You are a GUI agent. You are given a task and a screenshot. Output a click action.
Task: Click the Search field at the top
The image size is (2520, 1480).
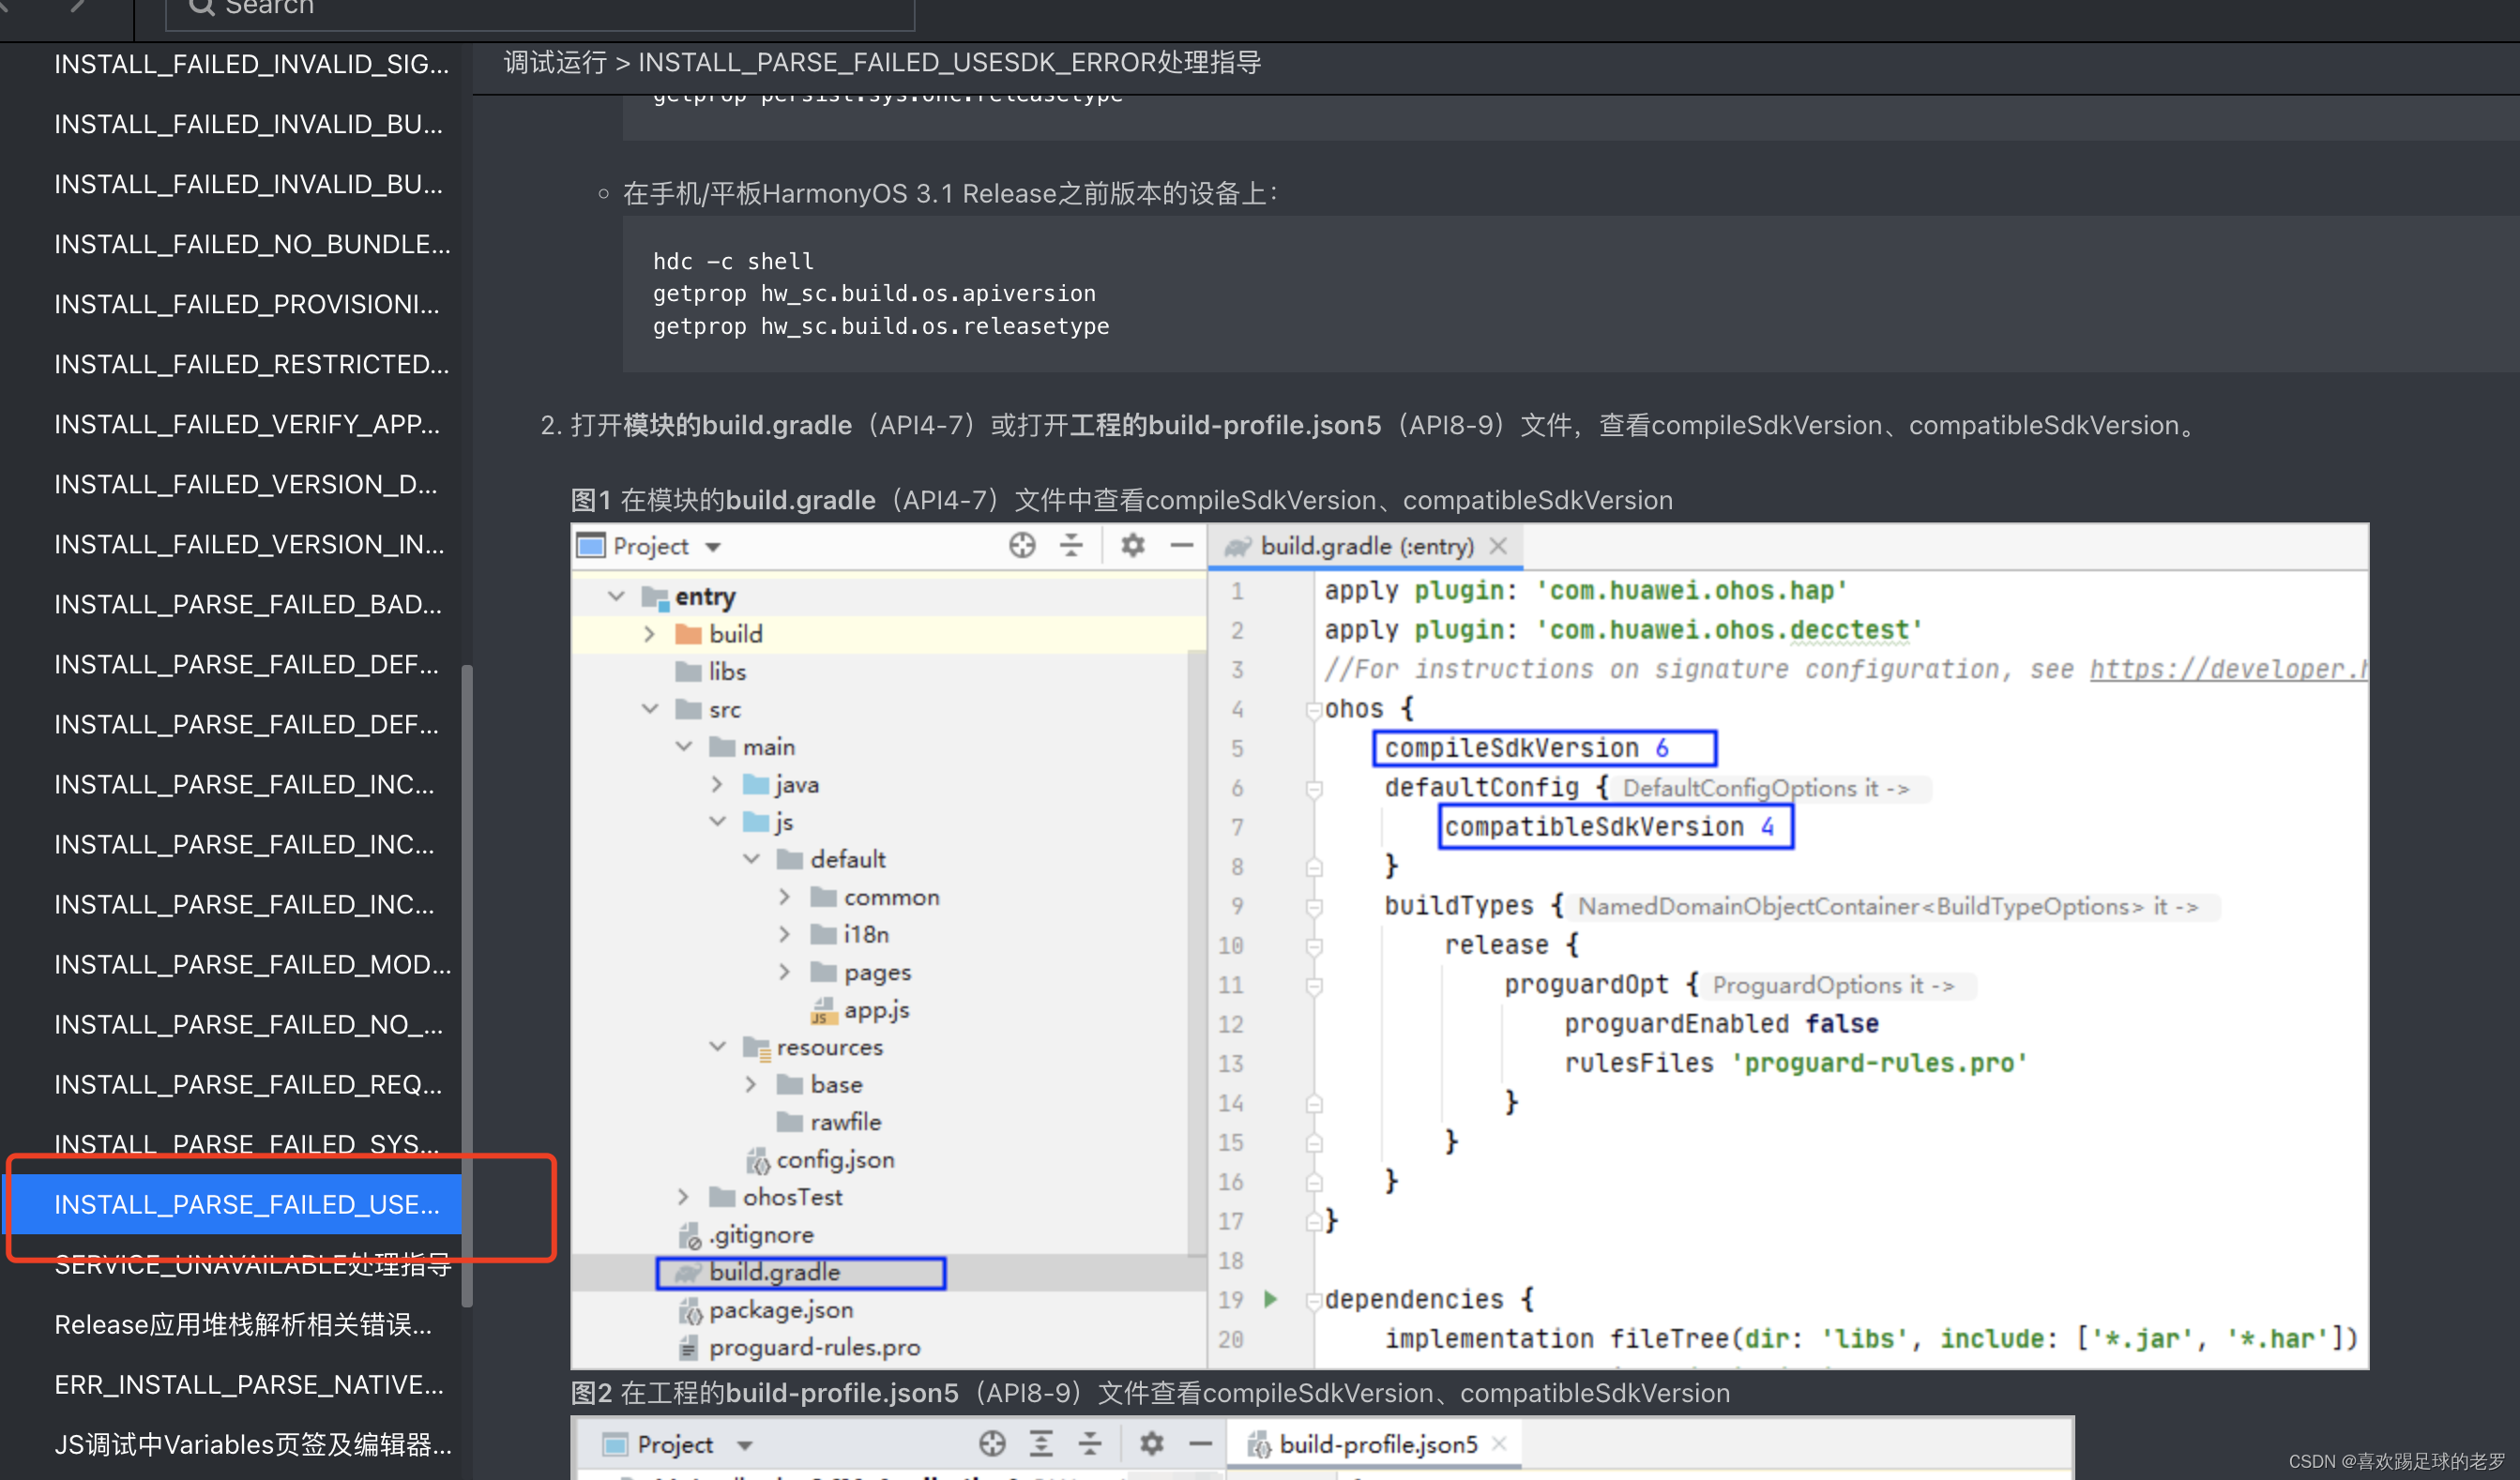(x=540, y=10)
